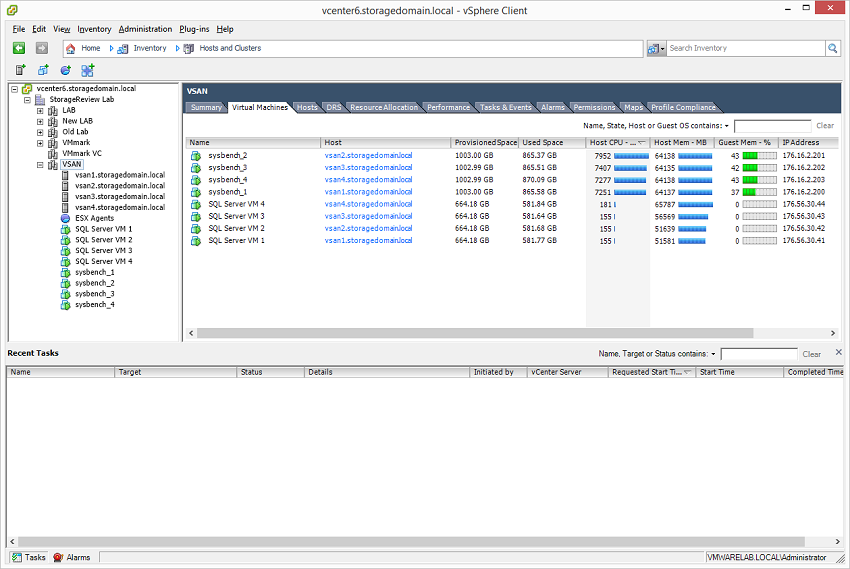
Task: Select the vcenter6.storagedomain.local server icon
Action: [27, 89]
